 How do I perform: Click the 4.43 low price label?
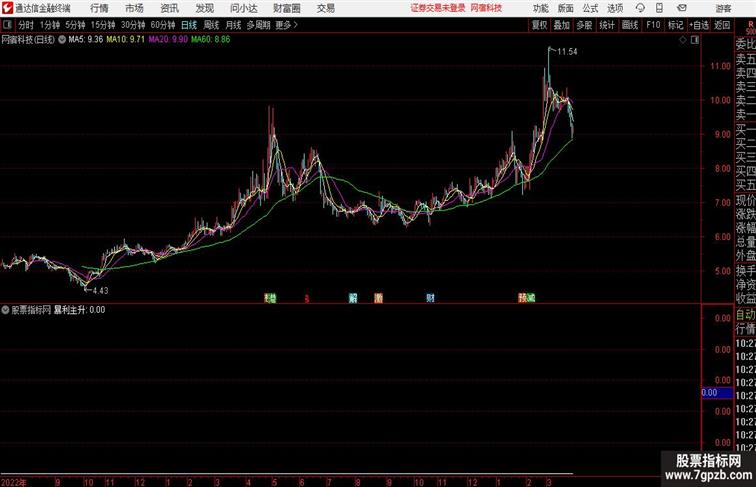[x=100, y=290]
